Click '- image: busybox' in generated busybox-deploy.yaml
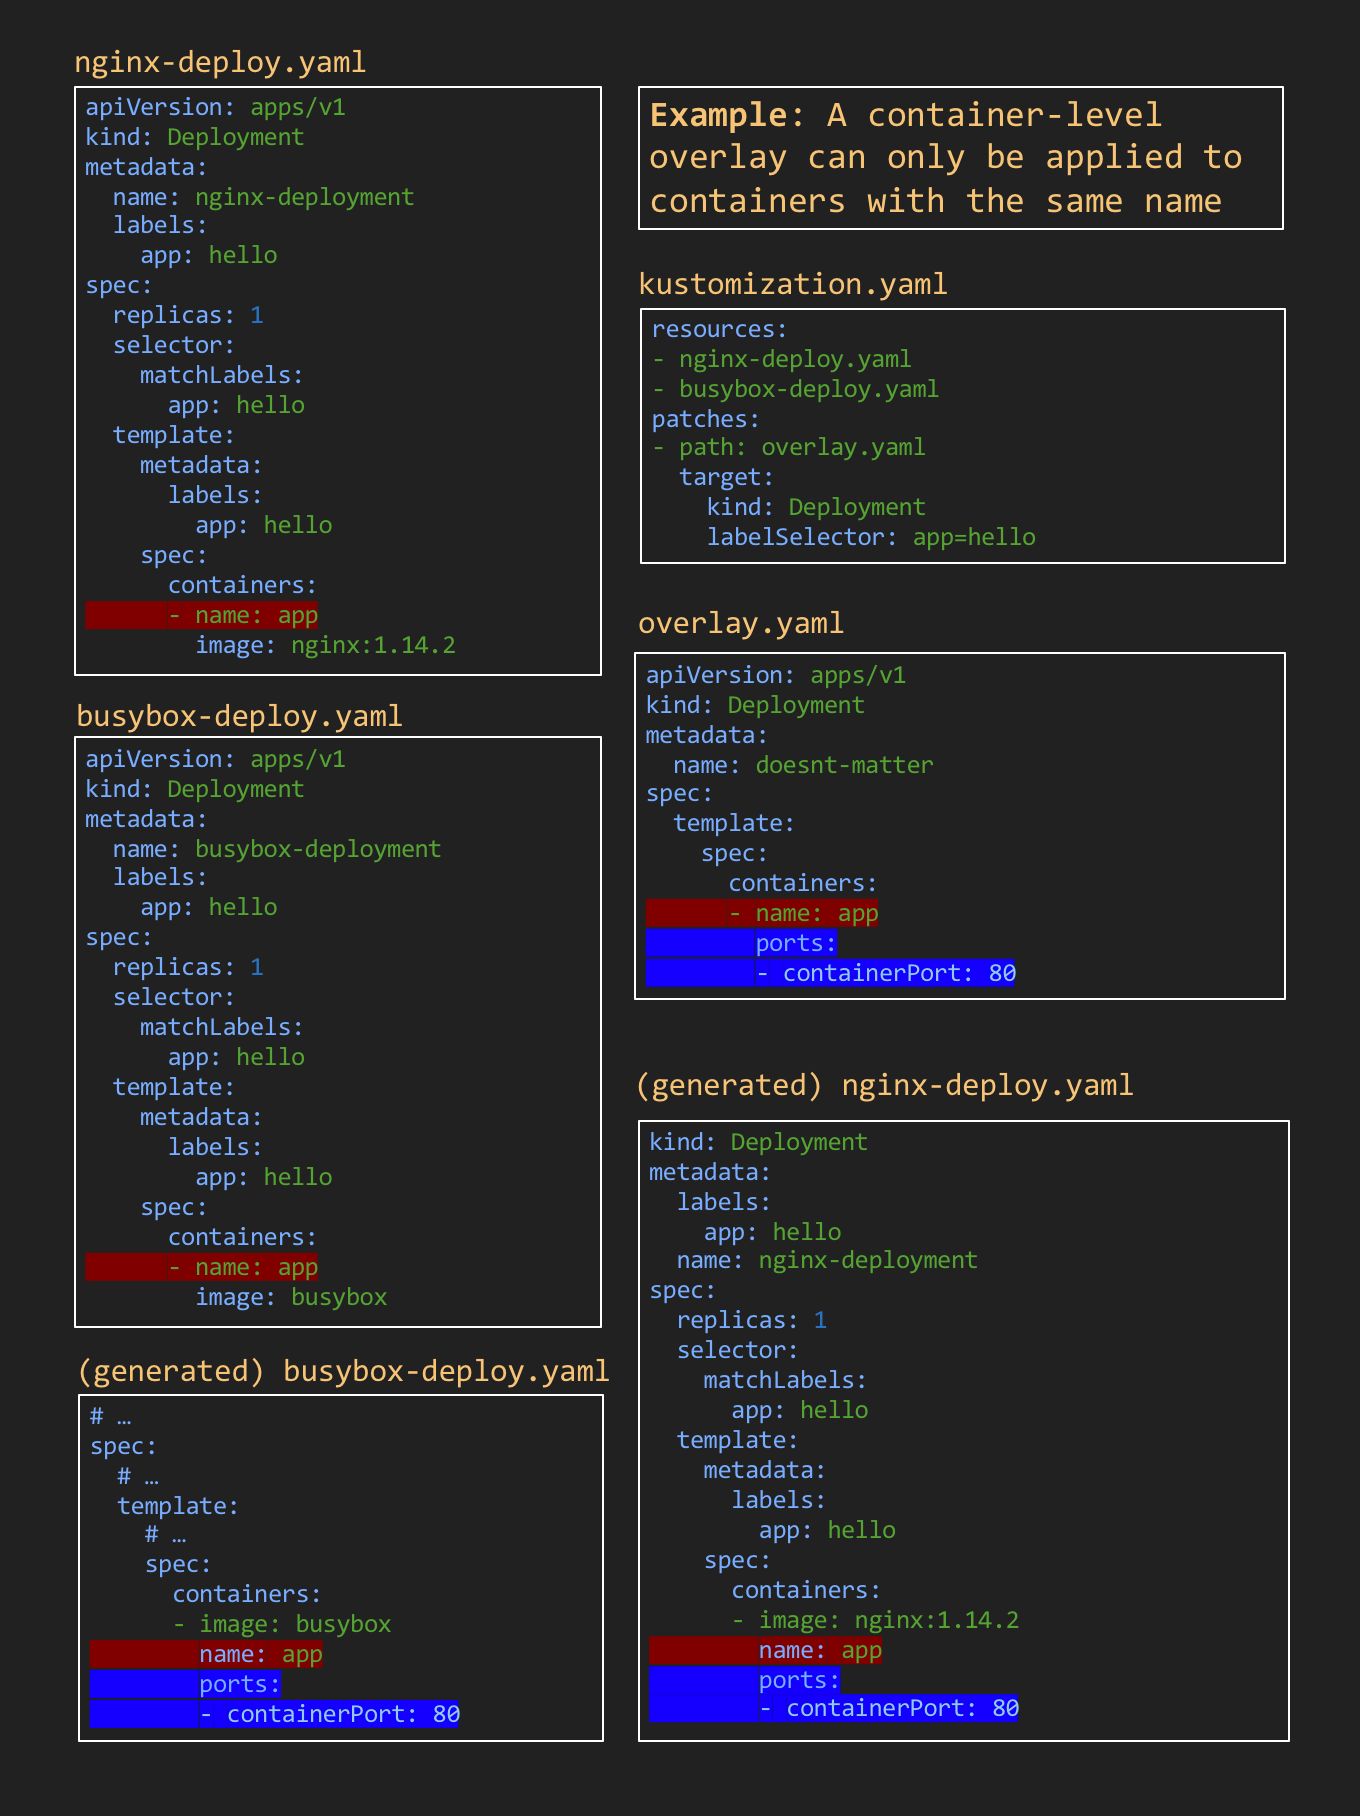The height and width of the screenshot is (1816, 1360). (x=282, y=1624)
